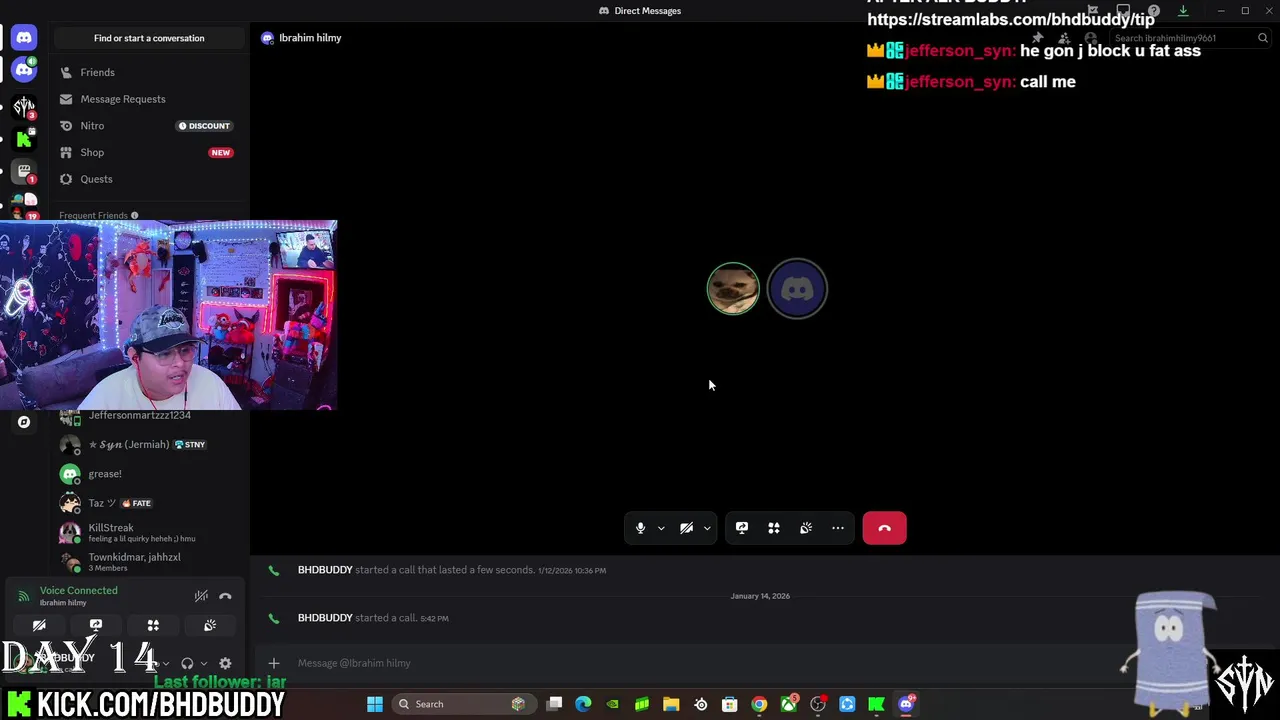The image size is (1280, 720).
Task: Click BHDBUDDY in the 5:42 PM call entry
Action: point(325,618)
